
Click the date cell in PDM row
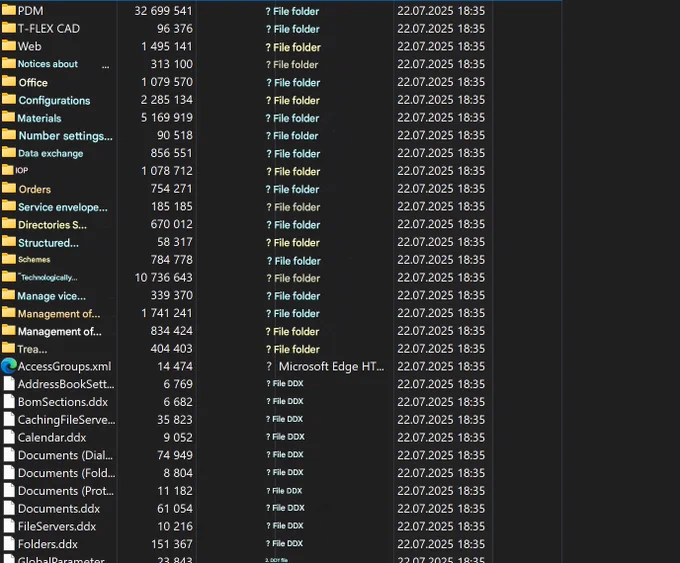441,10
